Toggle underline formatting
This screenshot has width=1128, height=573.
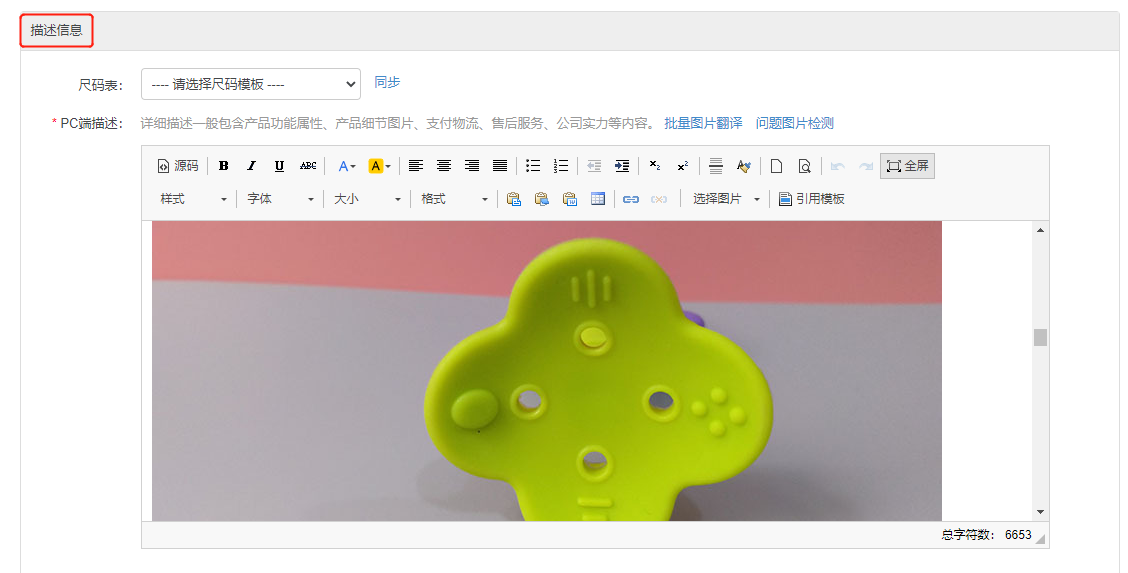coord(279,166)
